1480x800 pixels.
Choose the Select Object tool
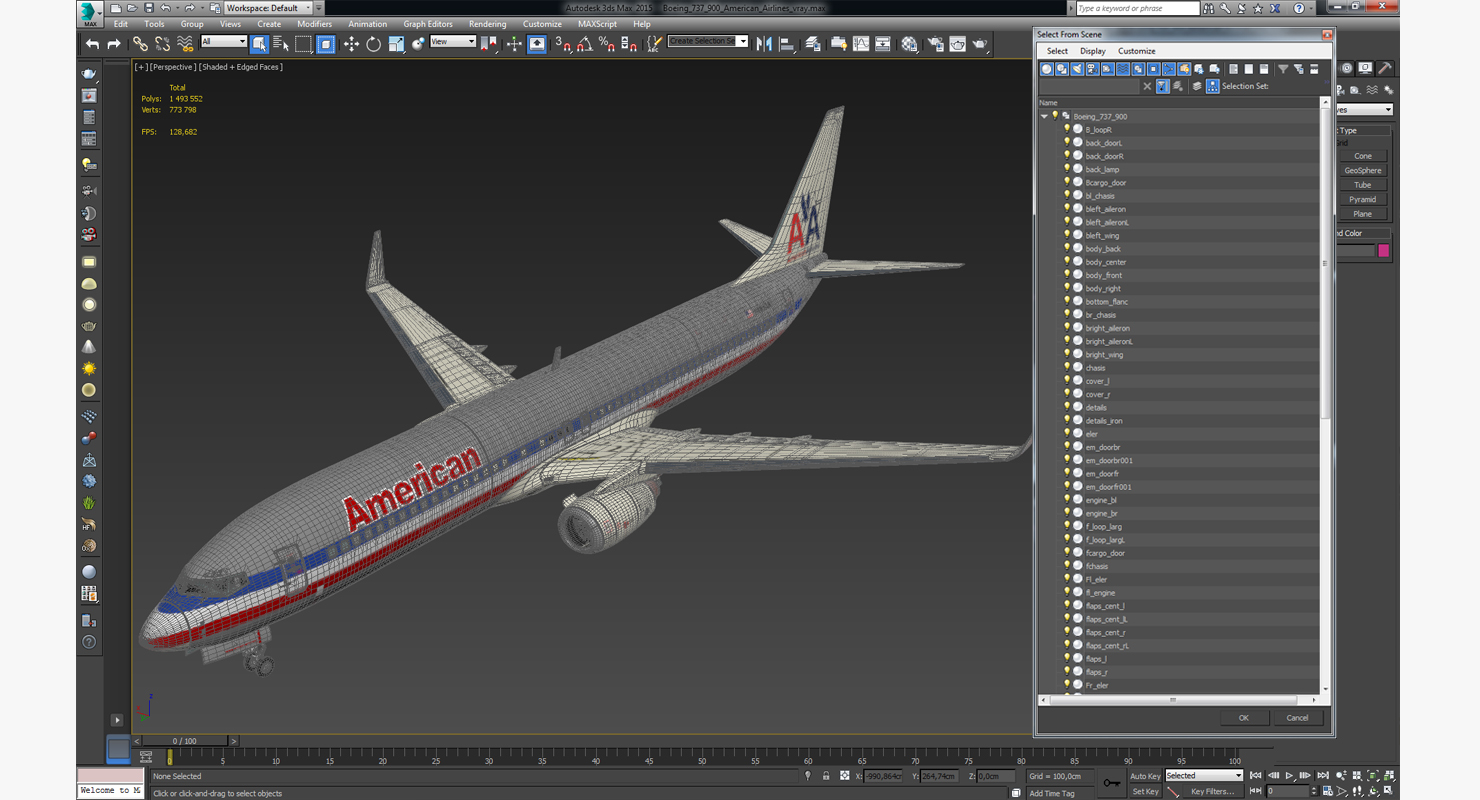tap(259, 44)
